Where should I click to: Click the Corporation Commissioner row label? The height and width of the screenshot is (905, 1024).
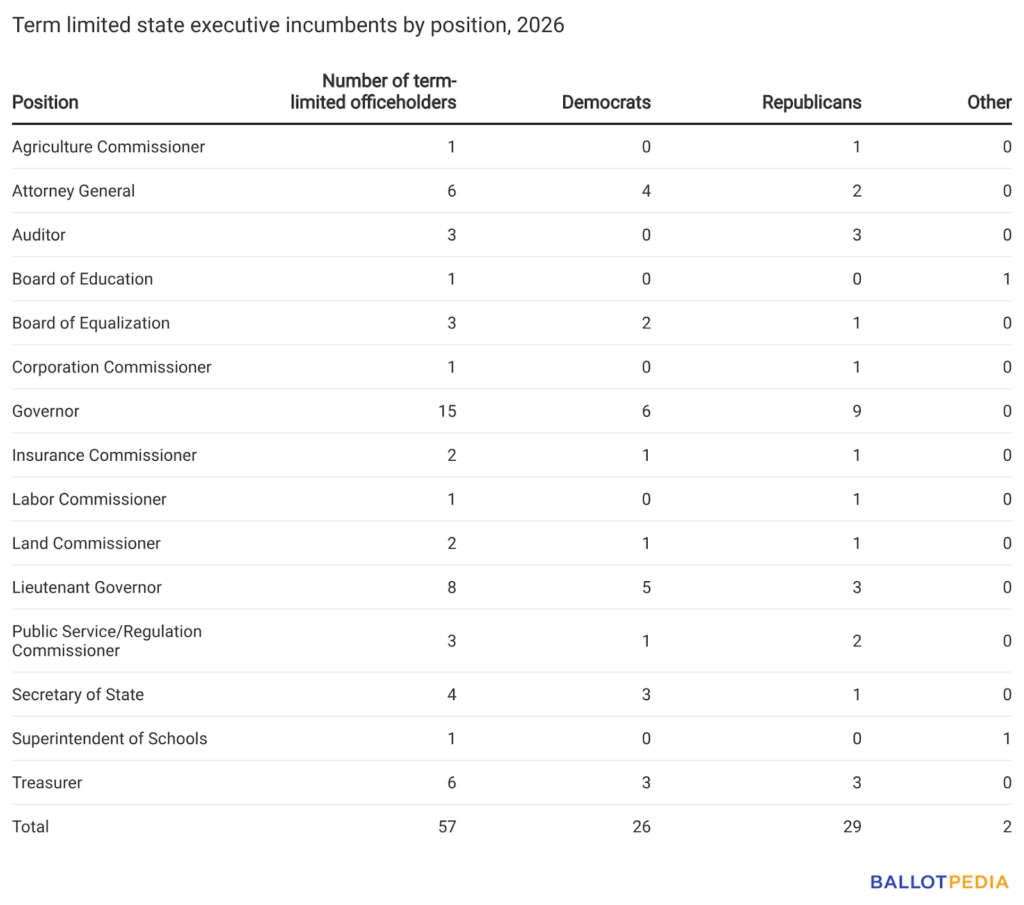point(112,367)
